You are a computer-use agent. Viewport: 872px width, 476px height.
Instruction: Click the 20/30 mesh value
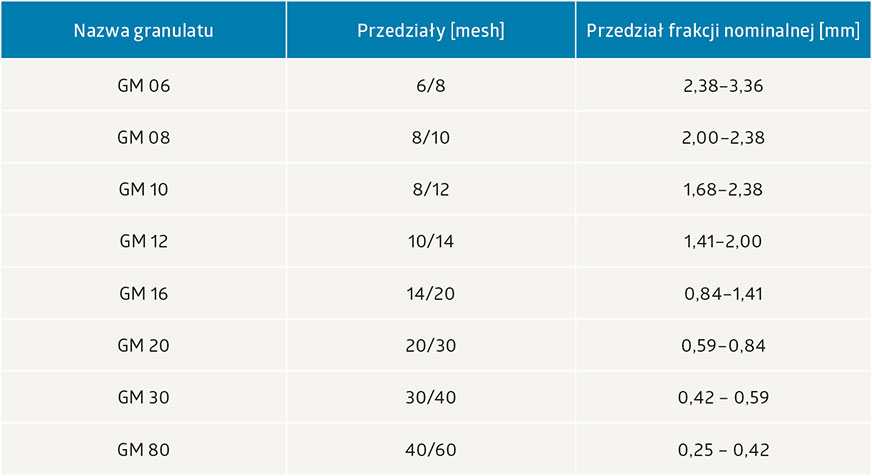tap(430, 346)
